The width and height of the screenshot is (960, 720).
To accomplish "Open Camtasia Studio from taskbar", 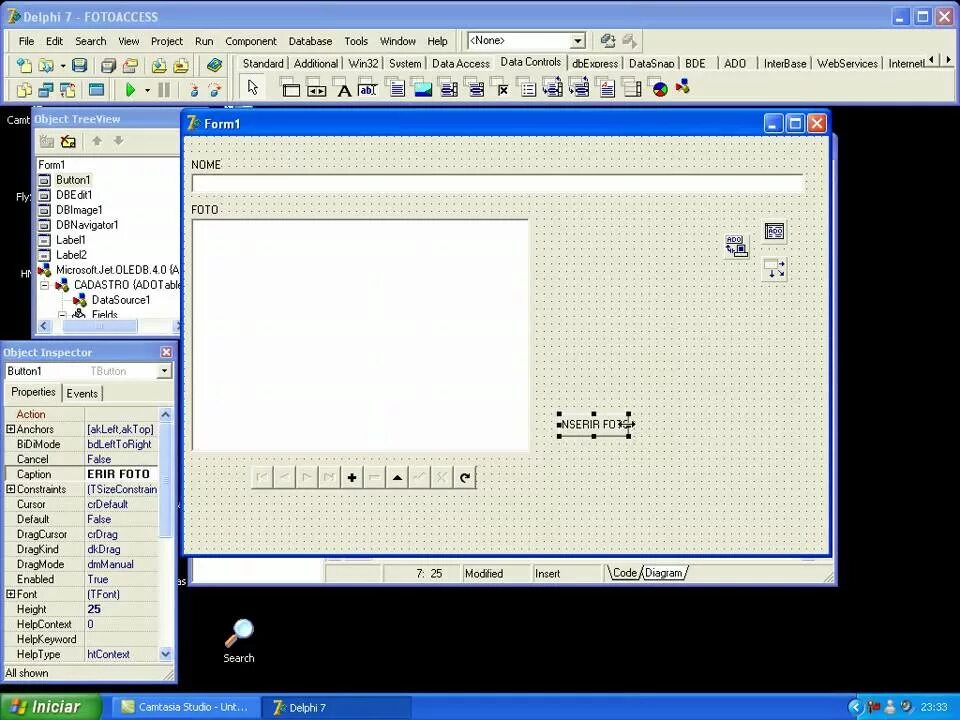I will point(186,707).
